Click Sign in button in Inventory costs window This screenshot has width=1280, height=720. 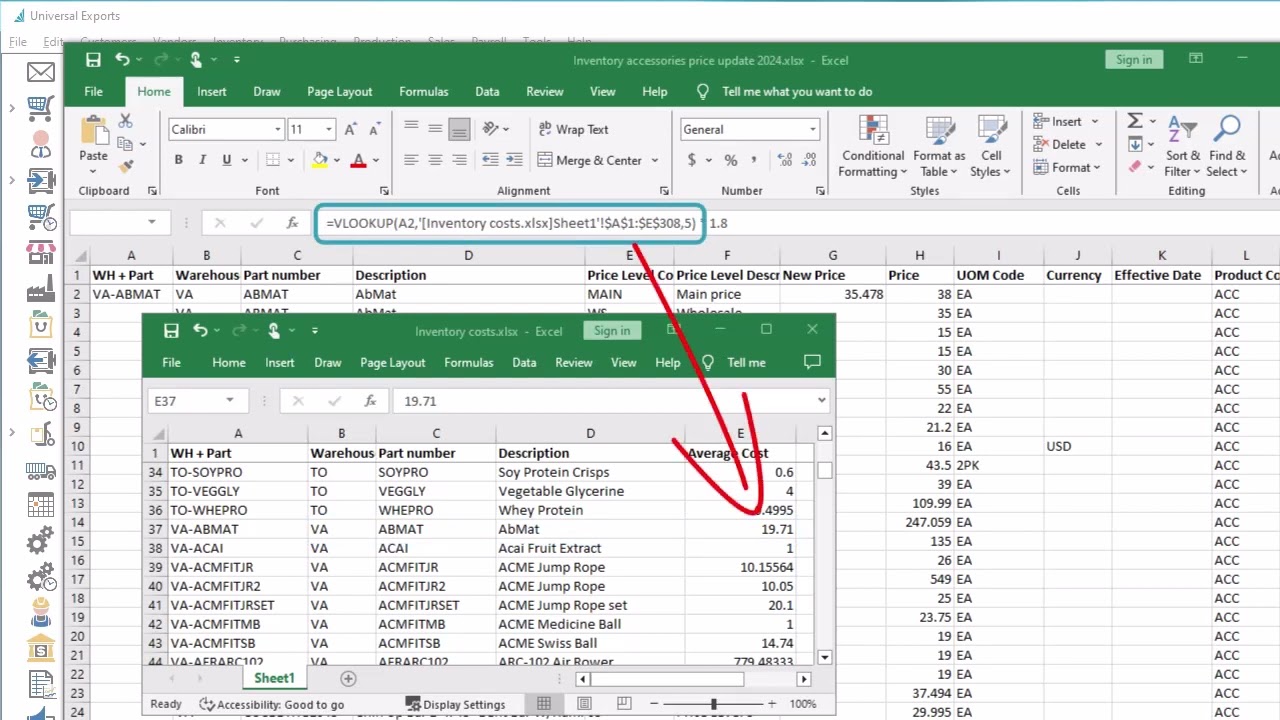tap(612, 331)
